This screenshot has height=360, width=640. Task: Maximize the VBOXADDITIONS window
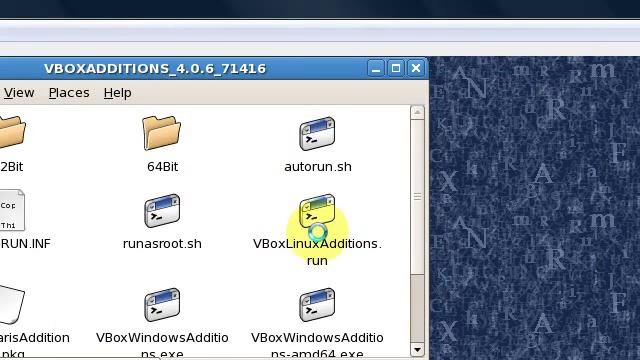tap(396, 68)
